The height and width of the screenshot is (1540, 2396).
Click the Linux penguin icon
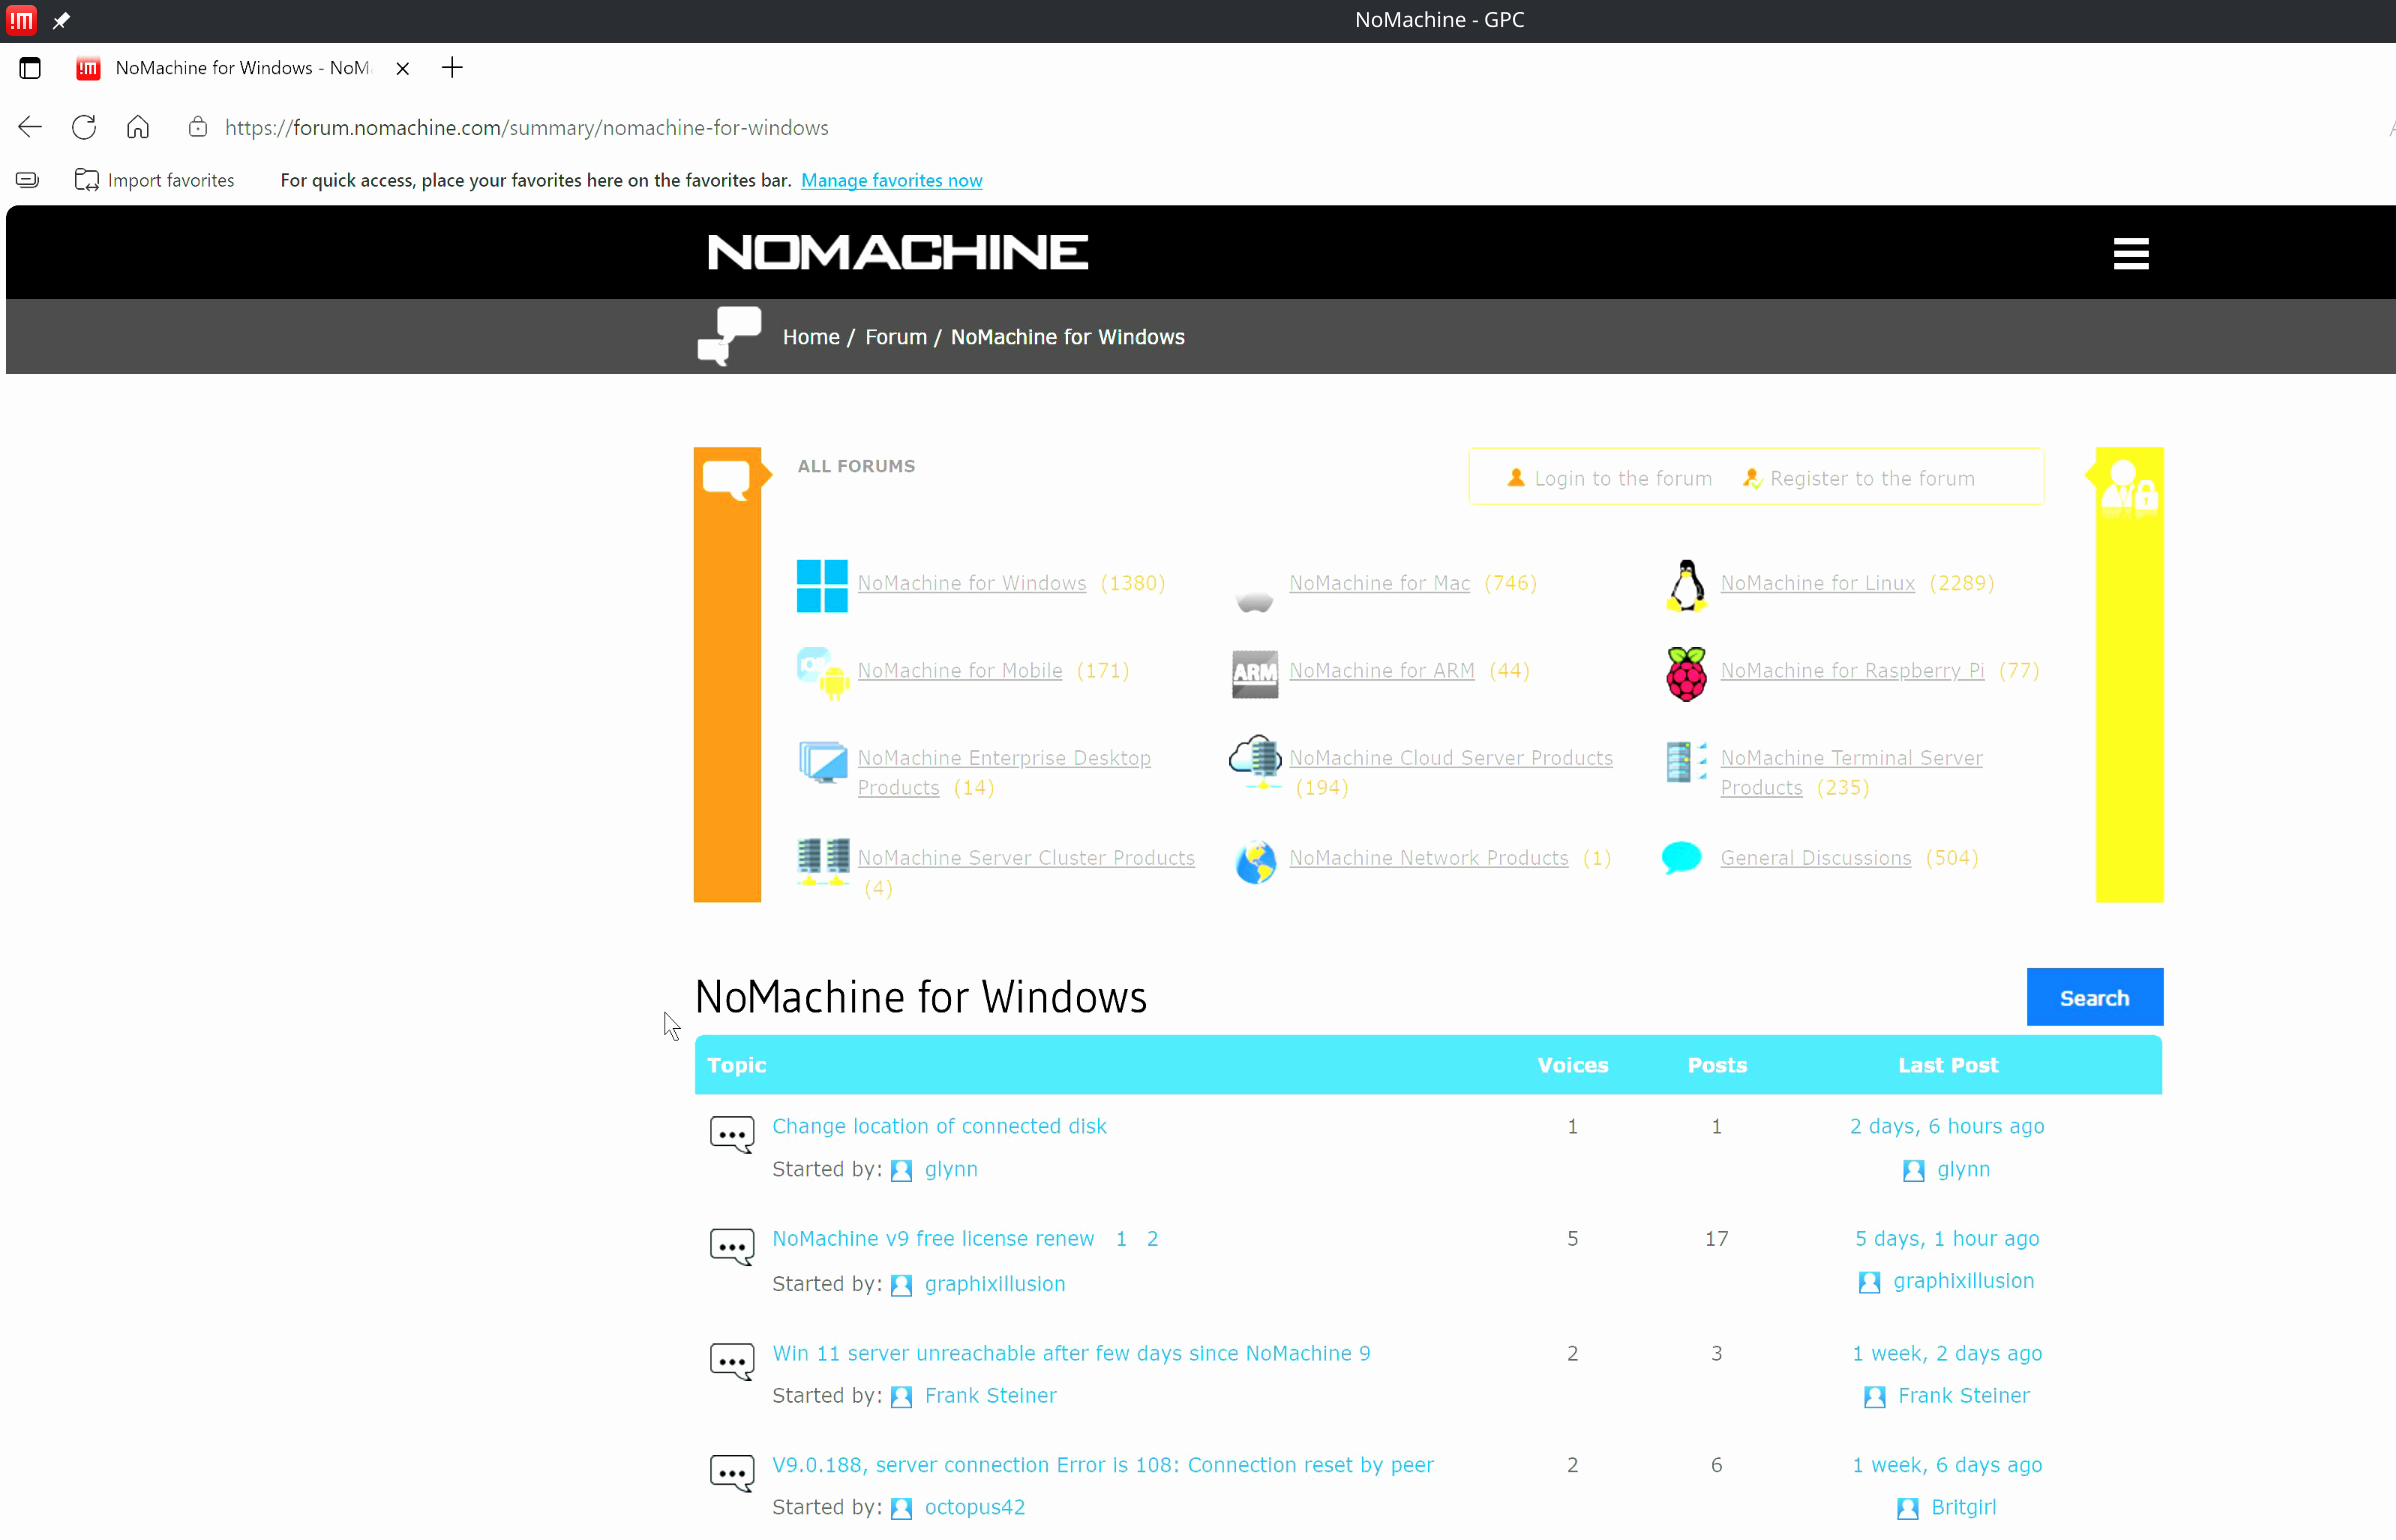pyautogui.click(x=1687, y=585)
